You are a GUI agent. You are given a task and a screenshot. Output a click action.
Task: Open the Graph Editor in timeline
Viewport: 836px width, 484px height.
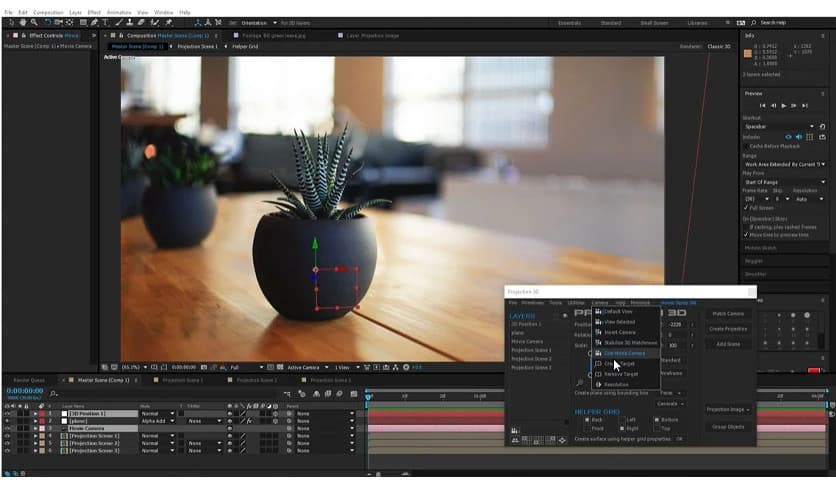tap(354, 393)
